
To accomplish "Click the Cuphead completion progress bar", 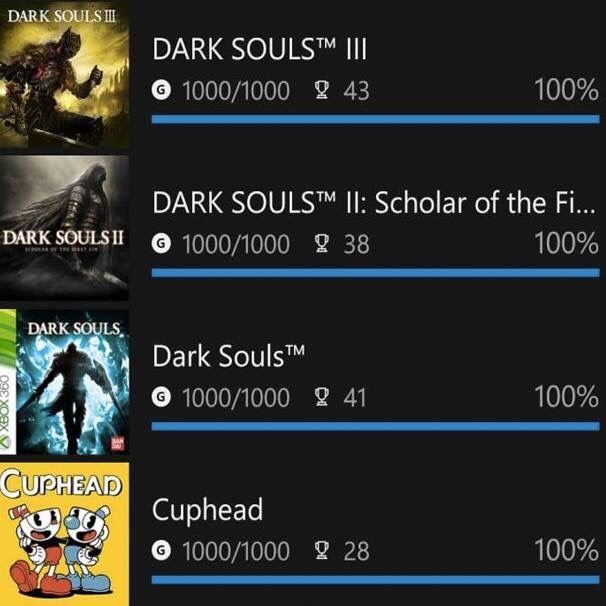I will click(375, 579).
